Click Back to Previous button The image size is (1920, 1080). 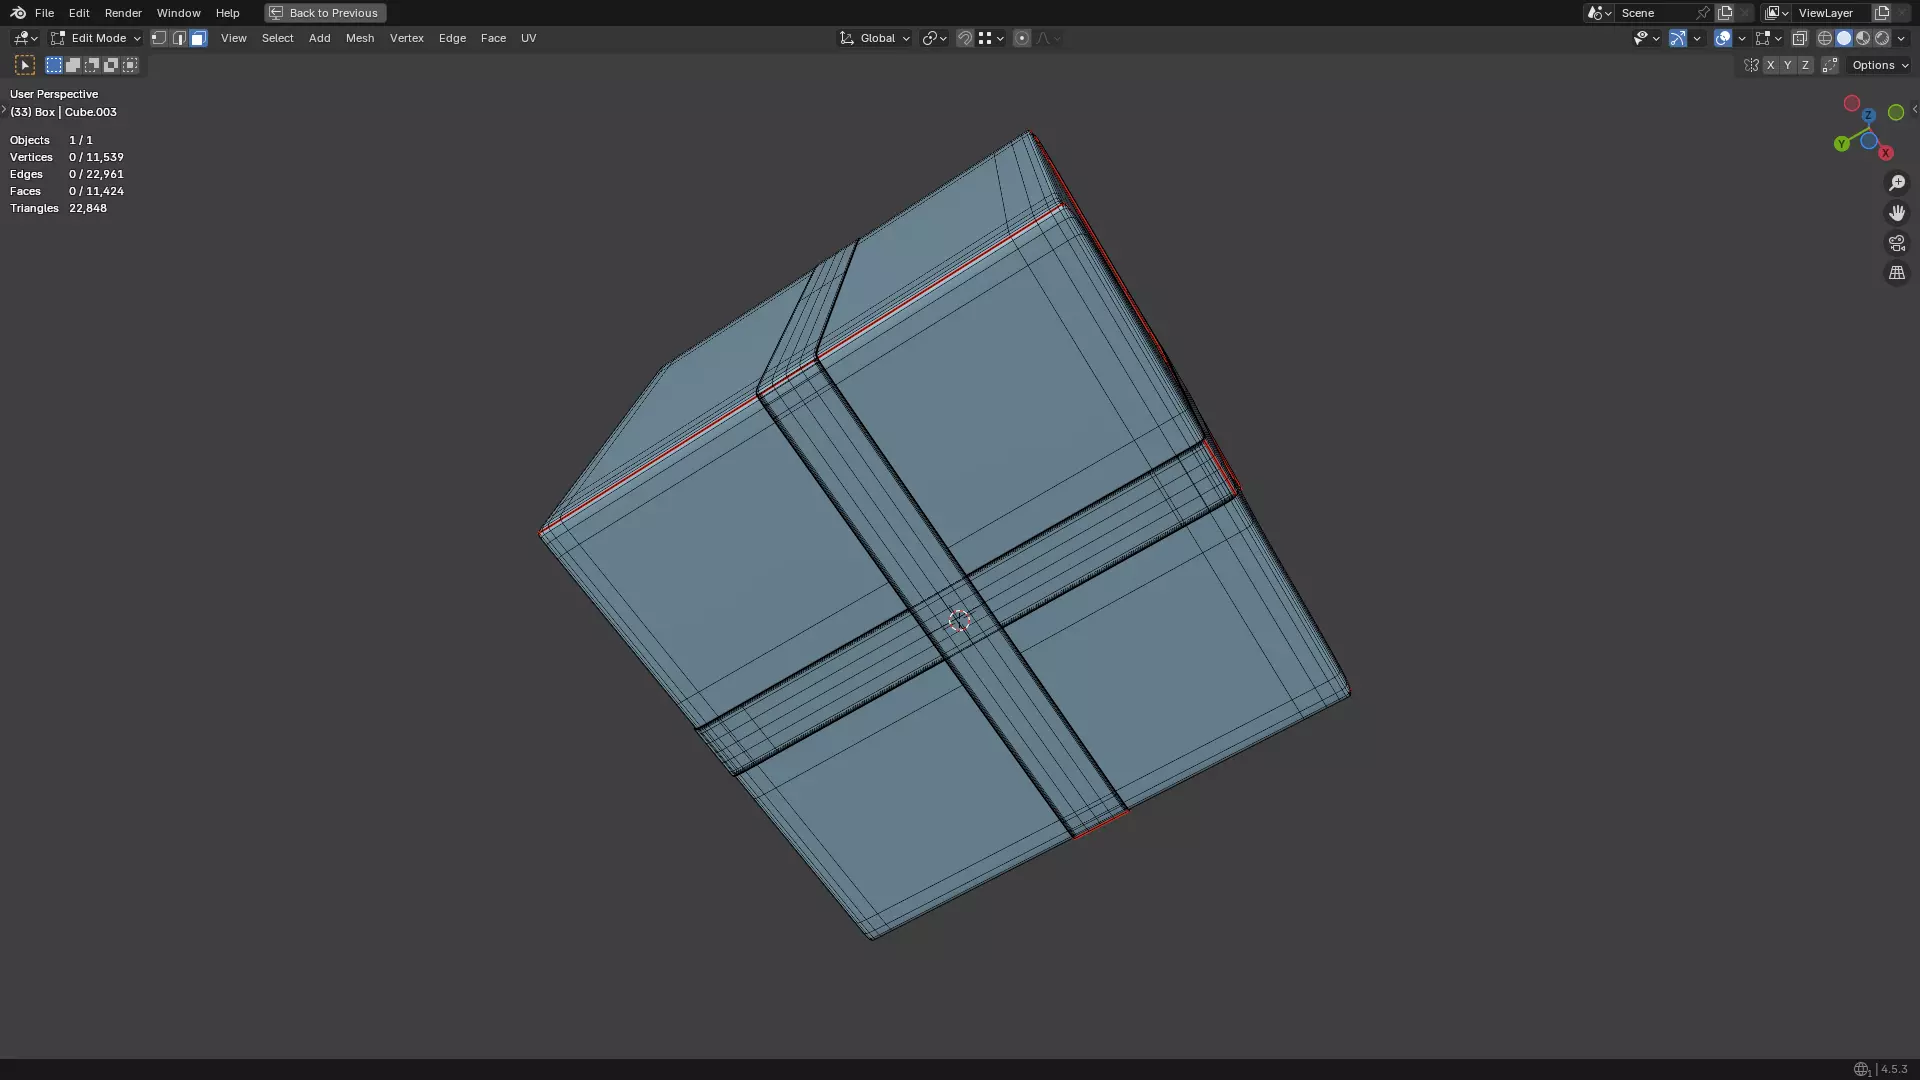(x=324, y=13)
